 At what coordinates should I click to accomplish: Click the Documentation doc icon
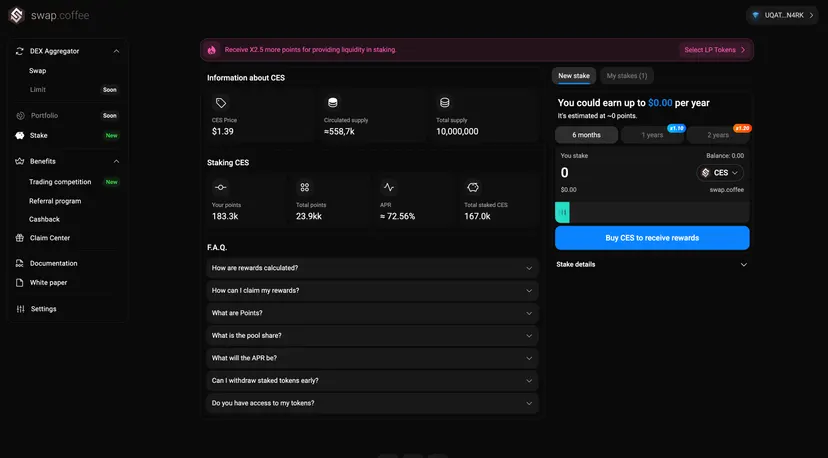20,264
